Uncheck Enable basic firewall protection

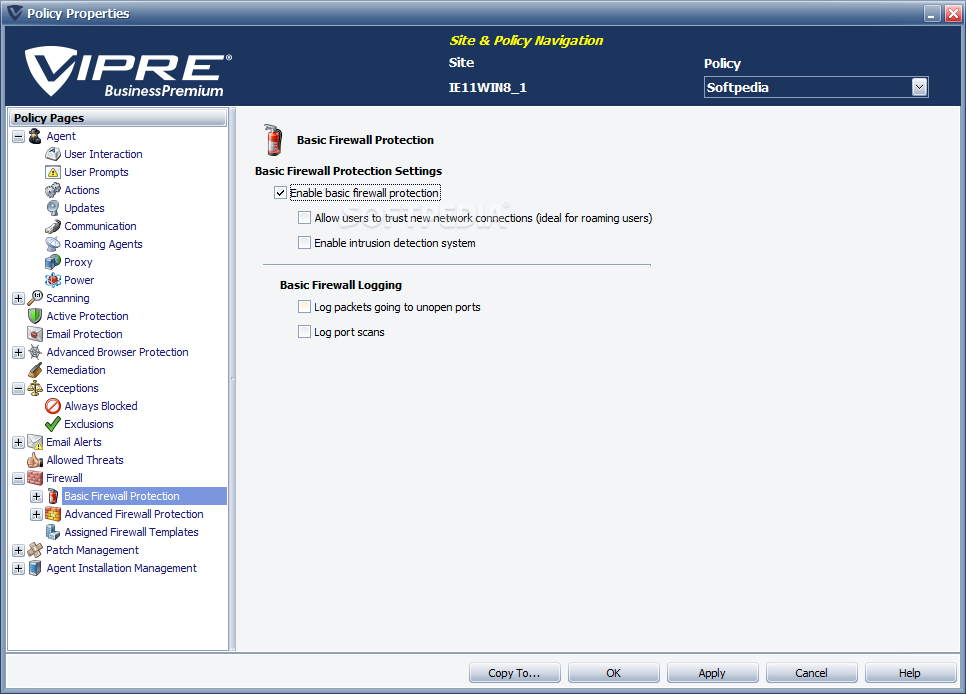(x=280, y=193)
